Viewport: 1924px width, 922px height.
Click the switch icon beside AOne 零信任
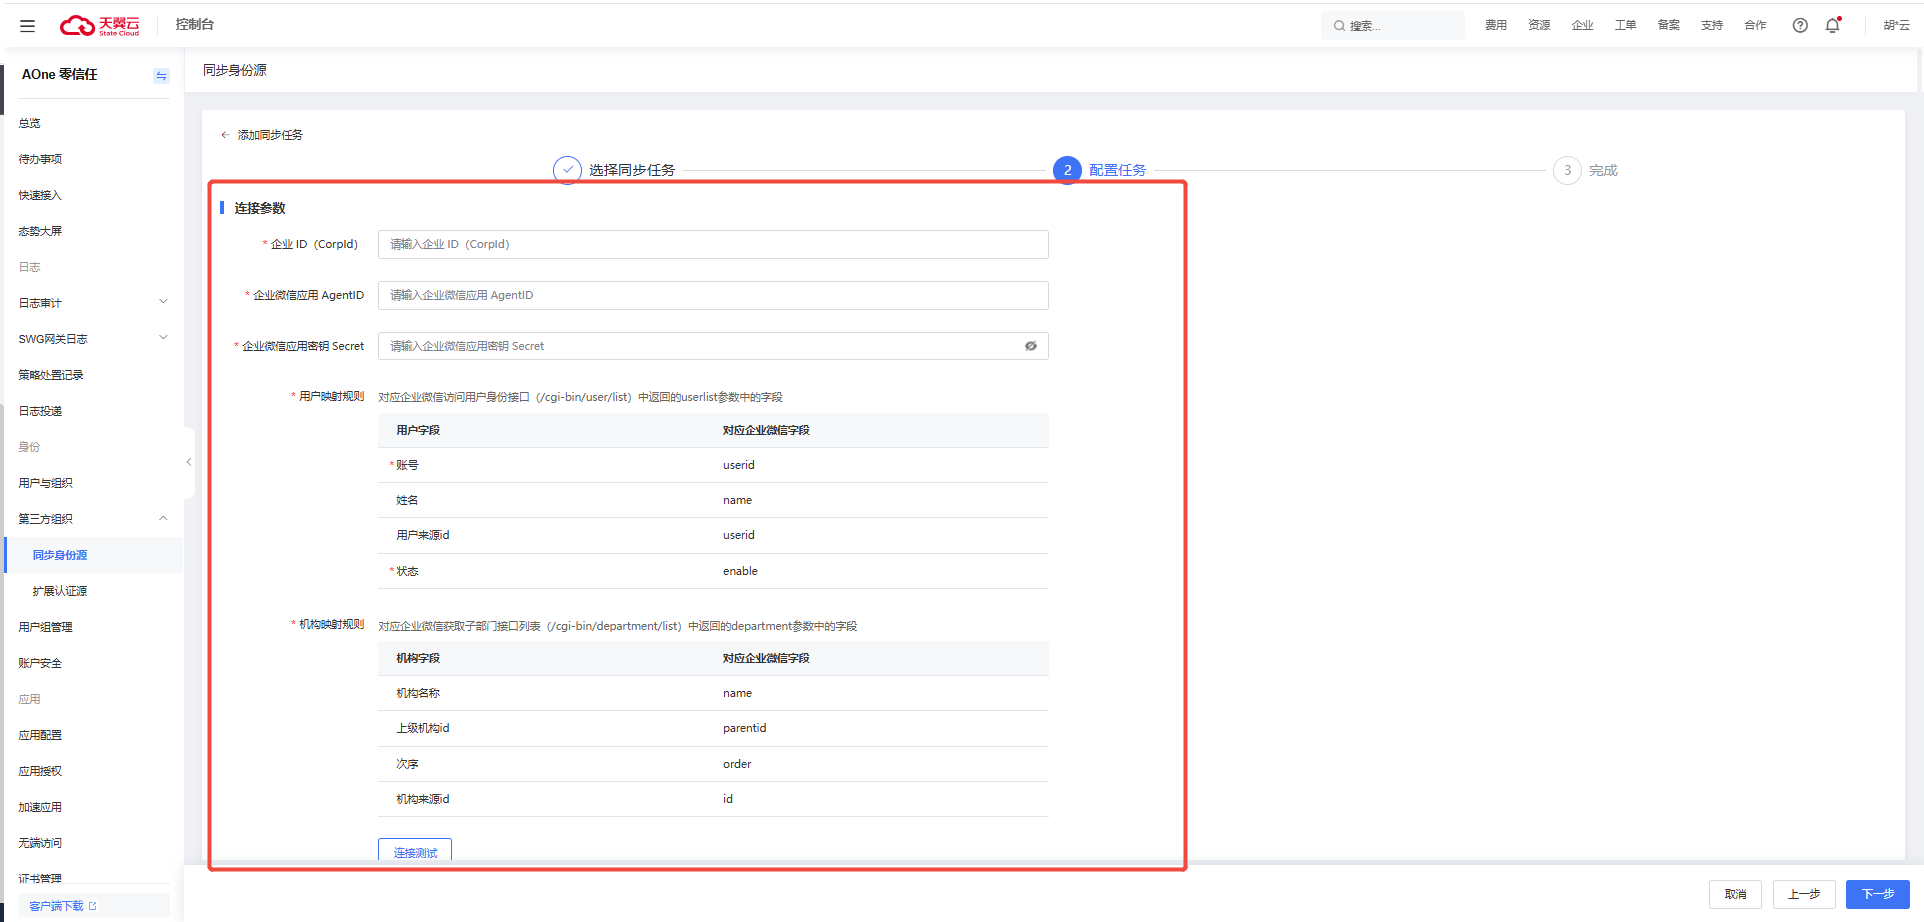(x=161, y=76)
